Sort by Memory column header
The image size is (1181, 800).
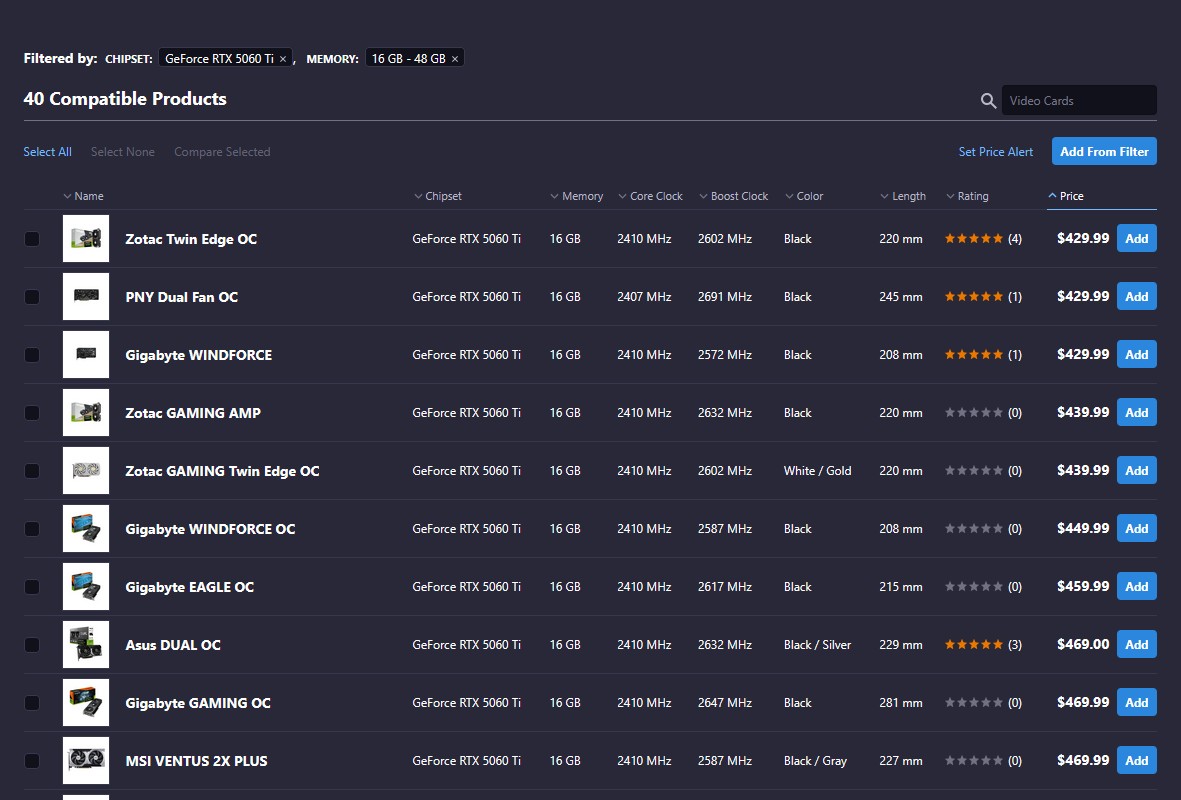577,196
